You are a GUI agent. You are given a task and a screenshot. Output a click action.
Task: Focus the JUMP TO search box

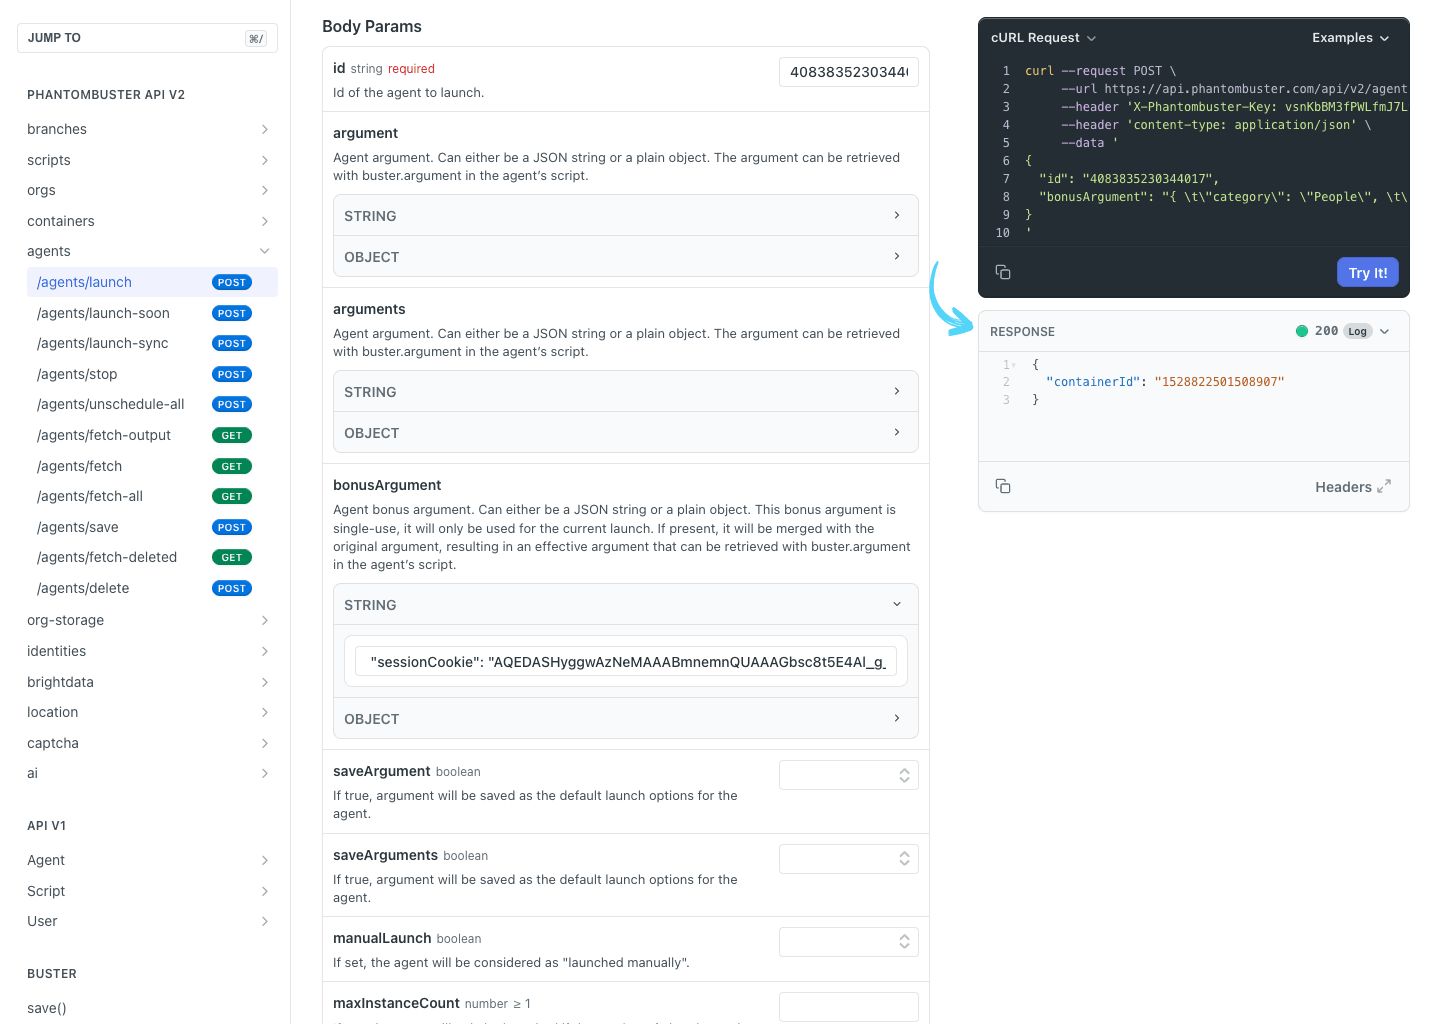coord(147,38)
